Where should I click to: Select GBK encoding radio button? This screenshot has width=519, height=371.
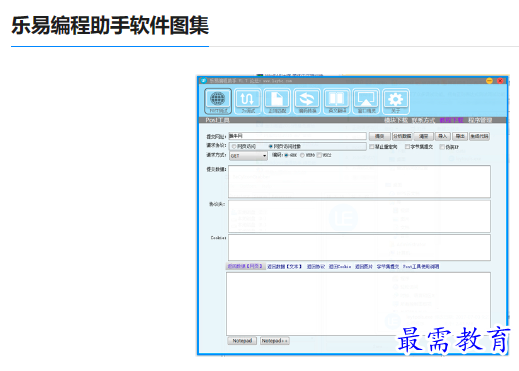tap(287, 155)
